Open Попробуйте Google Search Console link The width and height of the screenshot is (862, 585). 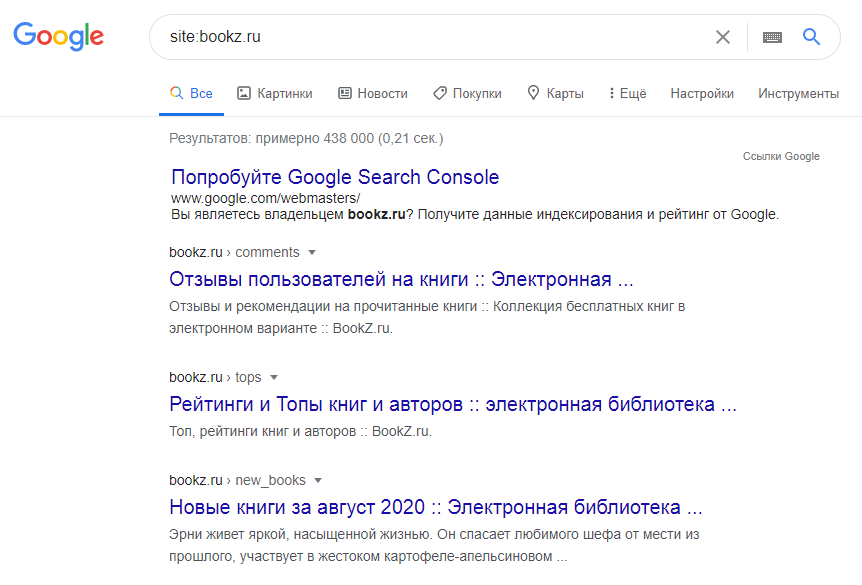tap(335, 177)
